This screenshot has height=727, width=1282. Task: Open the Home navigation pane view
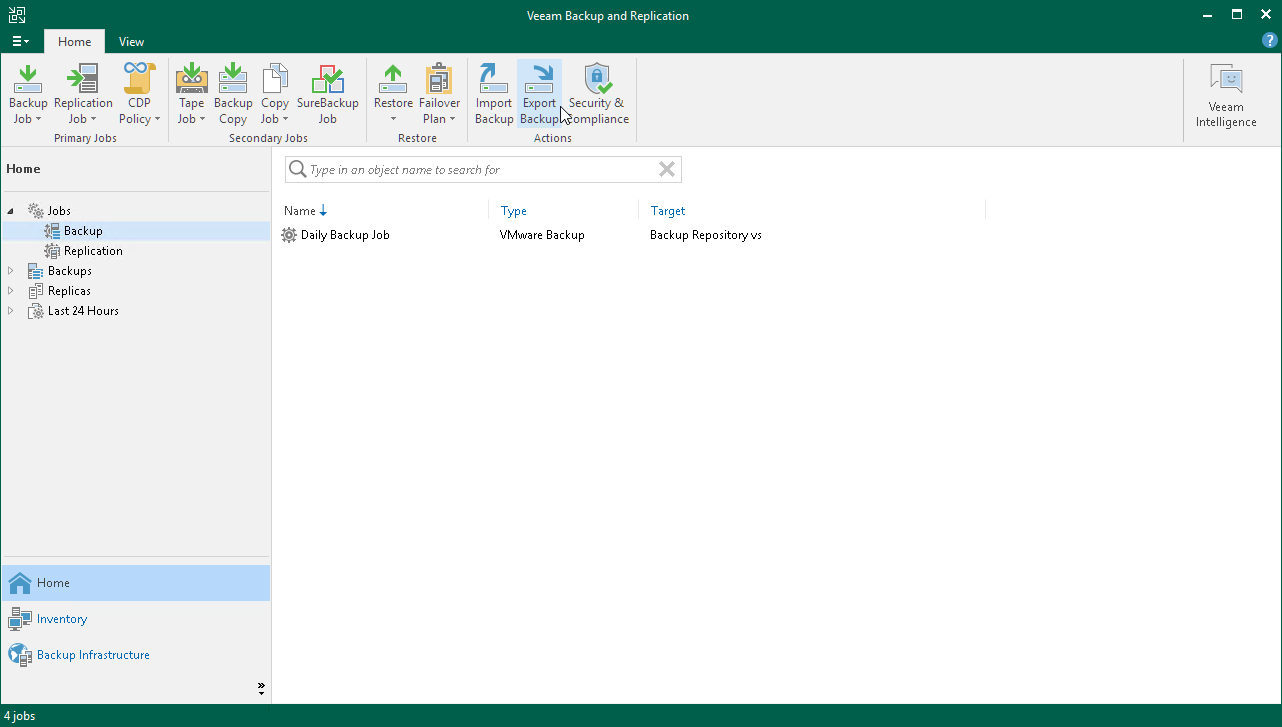(136, 583)
